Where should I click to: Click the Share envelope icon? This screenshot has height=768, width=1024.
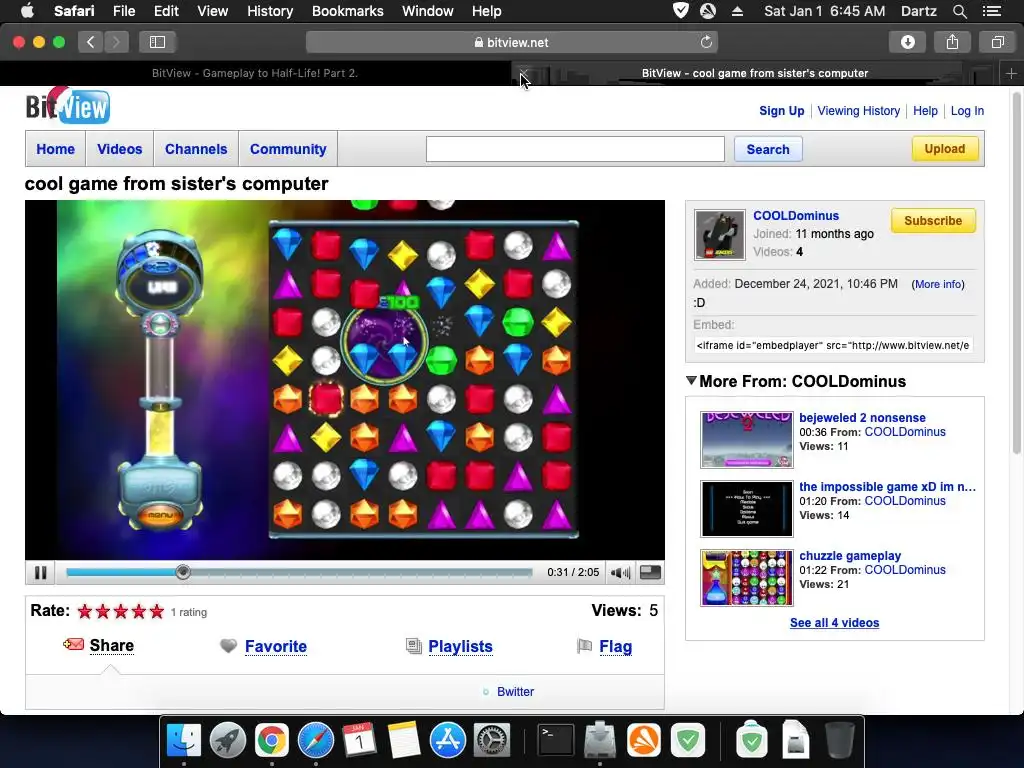point(73,645)
